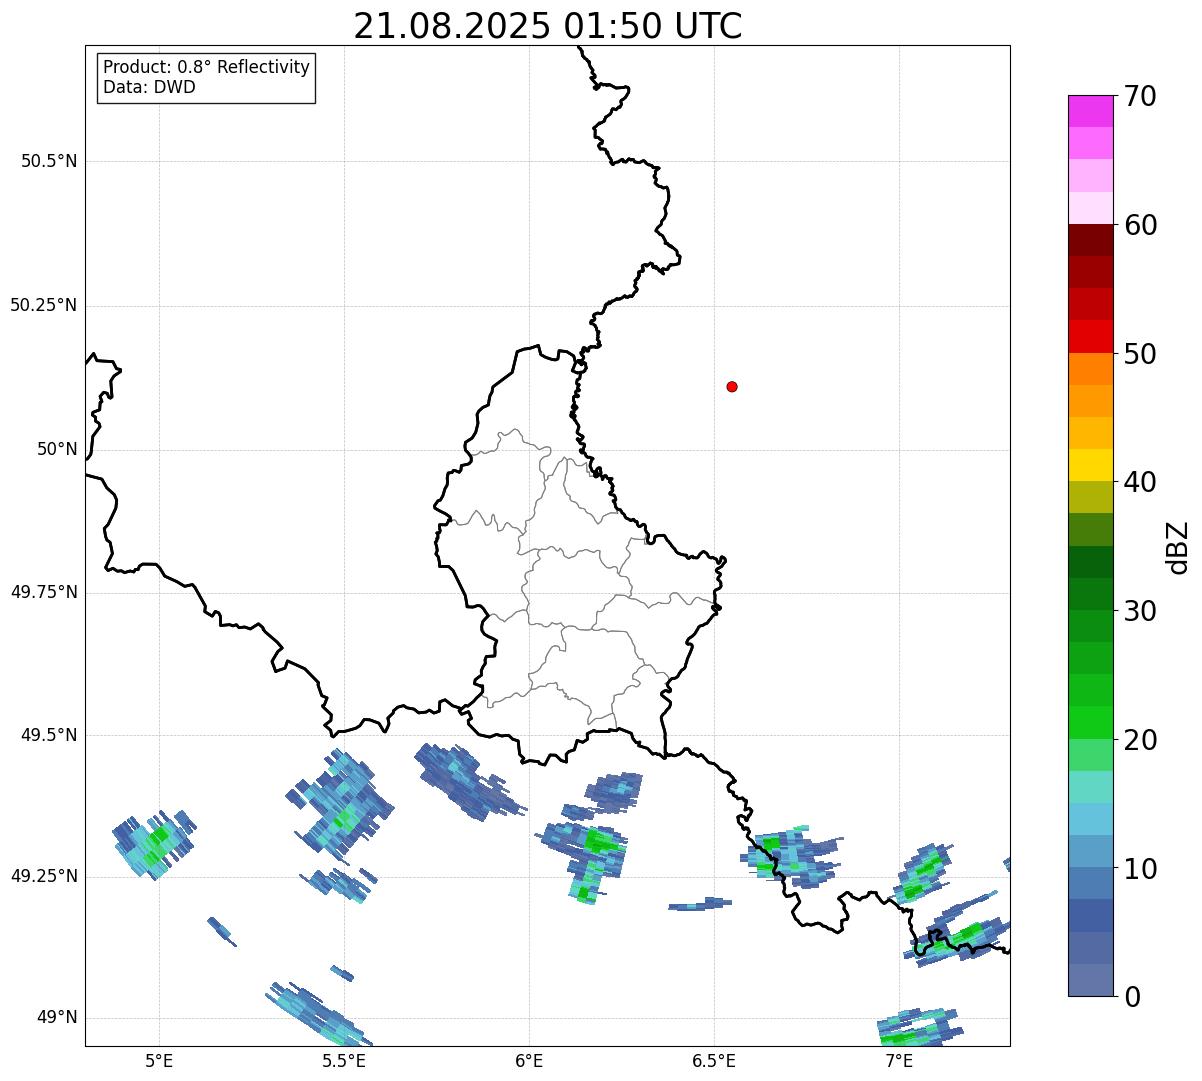Click the 'dBZ' colorbar axis label
1202x1081 pixels.
[x=1178, y=546]
